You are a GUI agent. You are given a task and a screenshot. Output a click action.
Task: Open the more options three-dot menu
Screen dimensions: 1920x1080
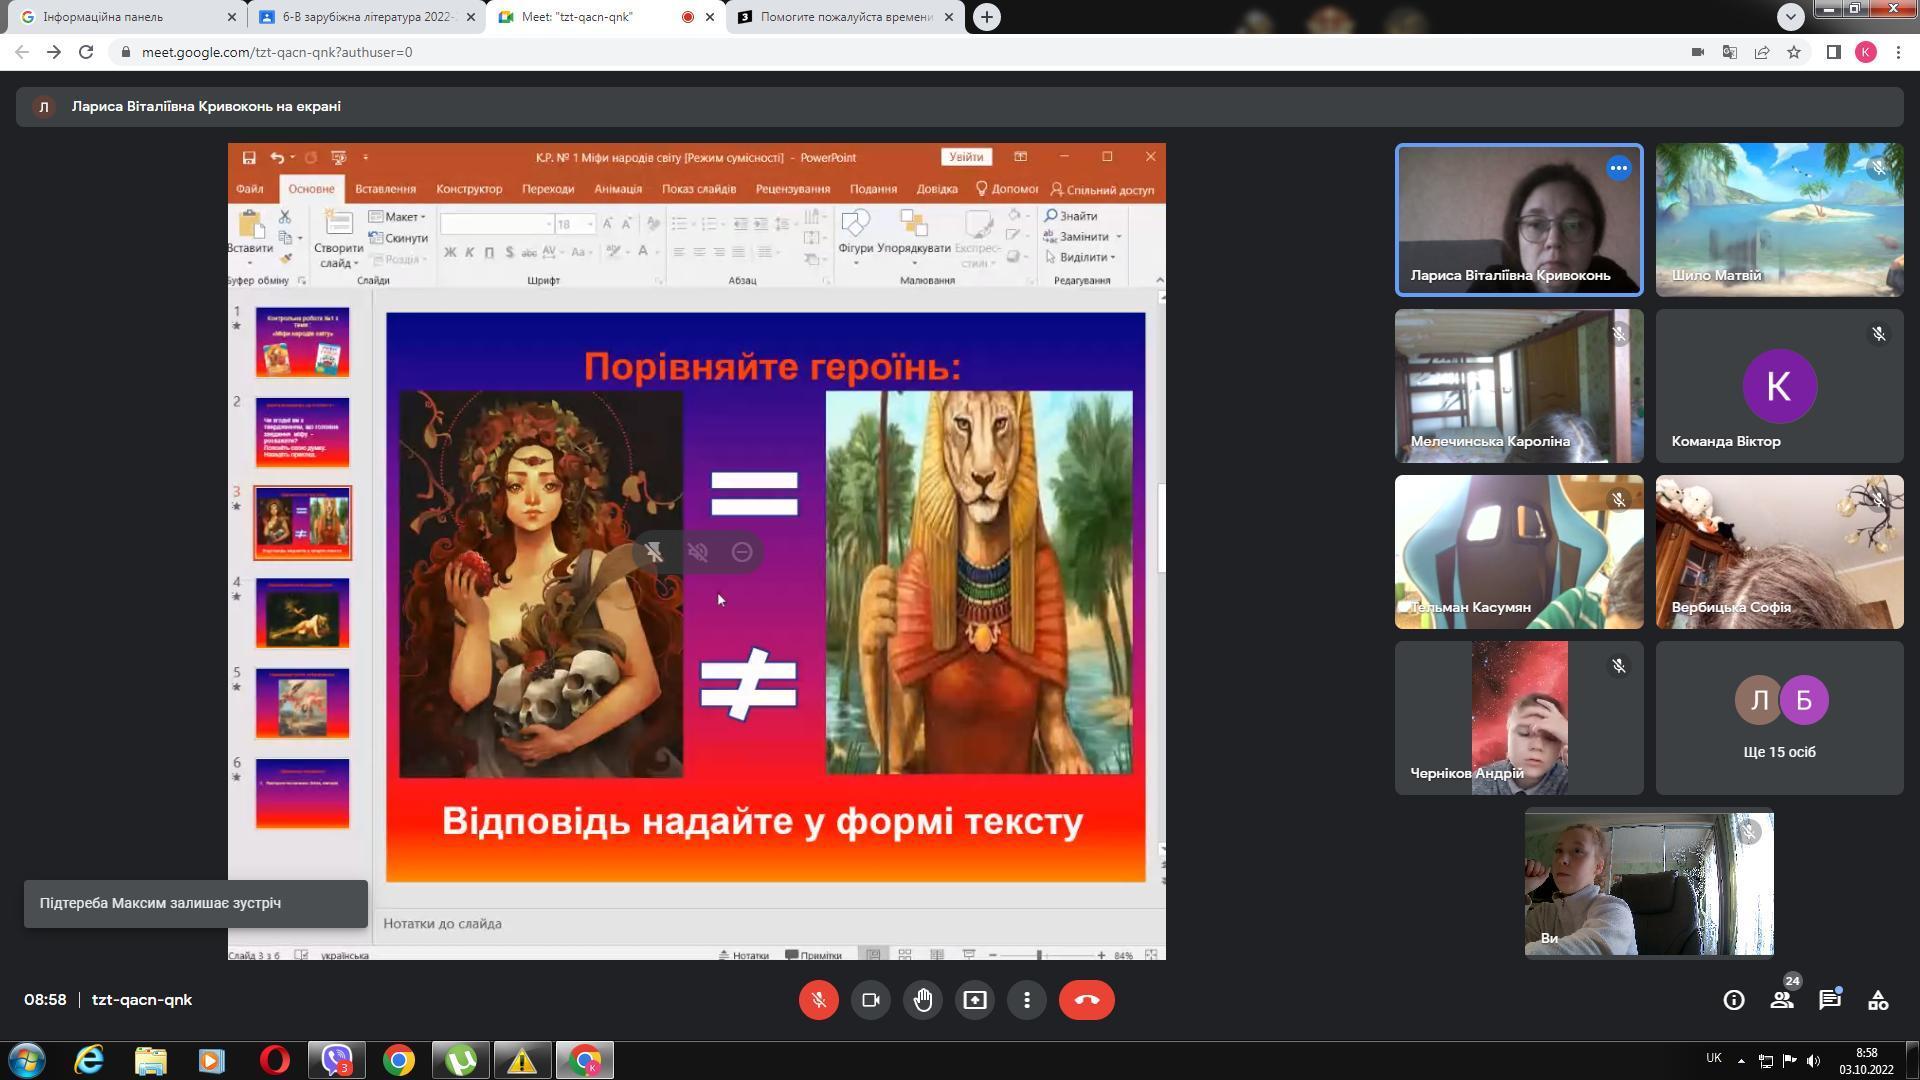[1026, 1000]
